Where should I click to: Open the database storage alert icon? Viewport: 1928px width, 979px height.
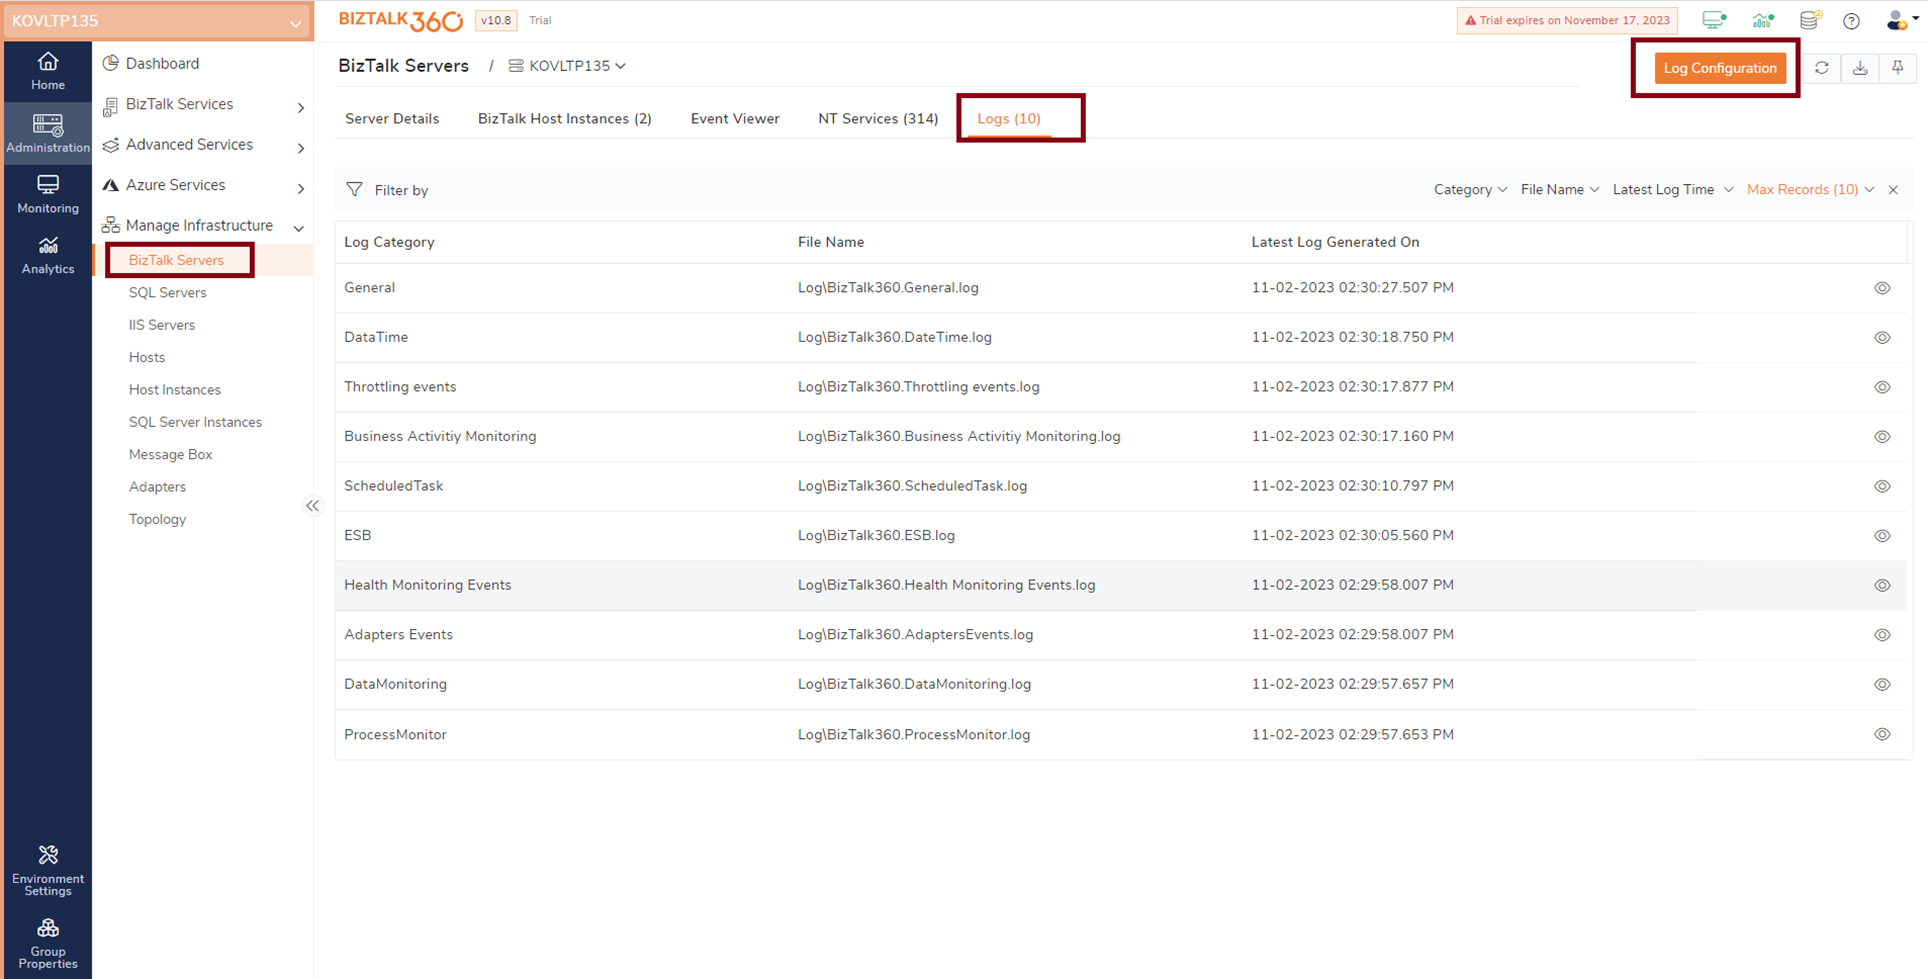[x=1810, y=20]
